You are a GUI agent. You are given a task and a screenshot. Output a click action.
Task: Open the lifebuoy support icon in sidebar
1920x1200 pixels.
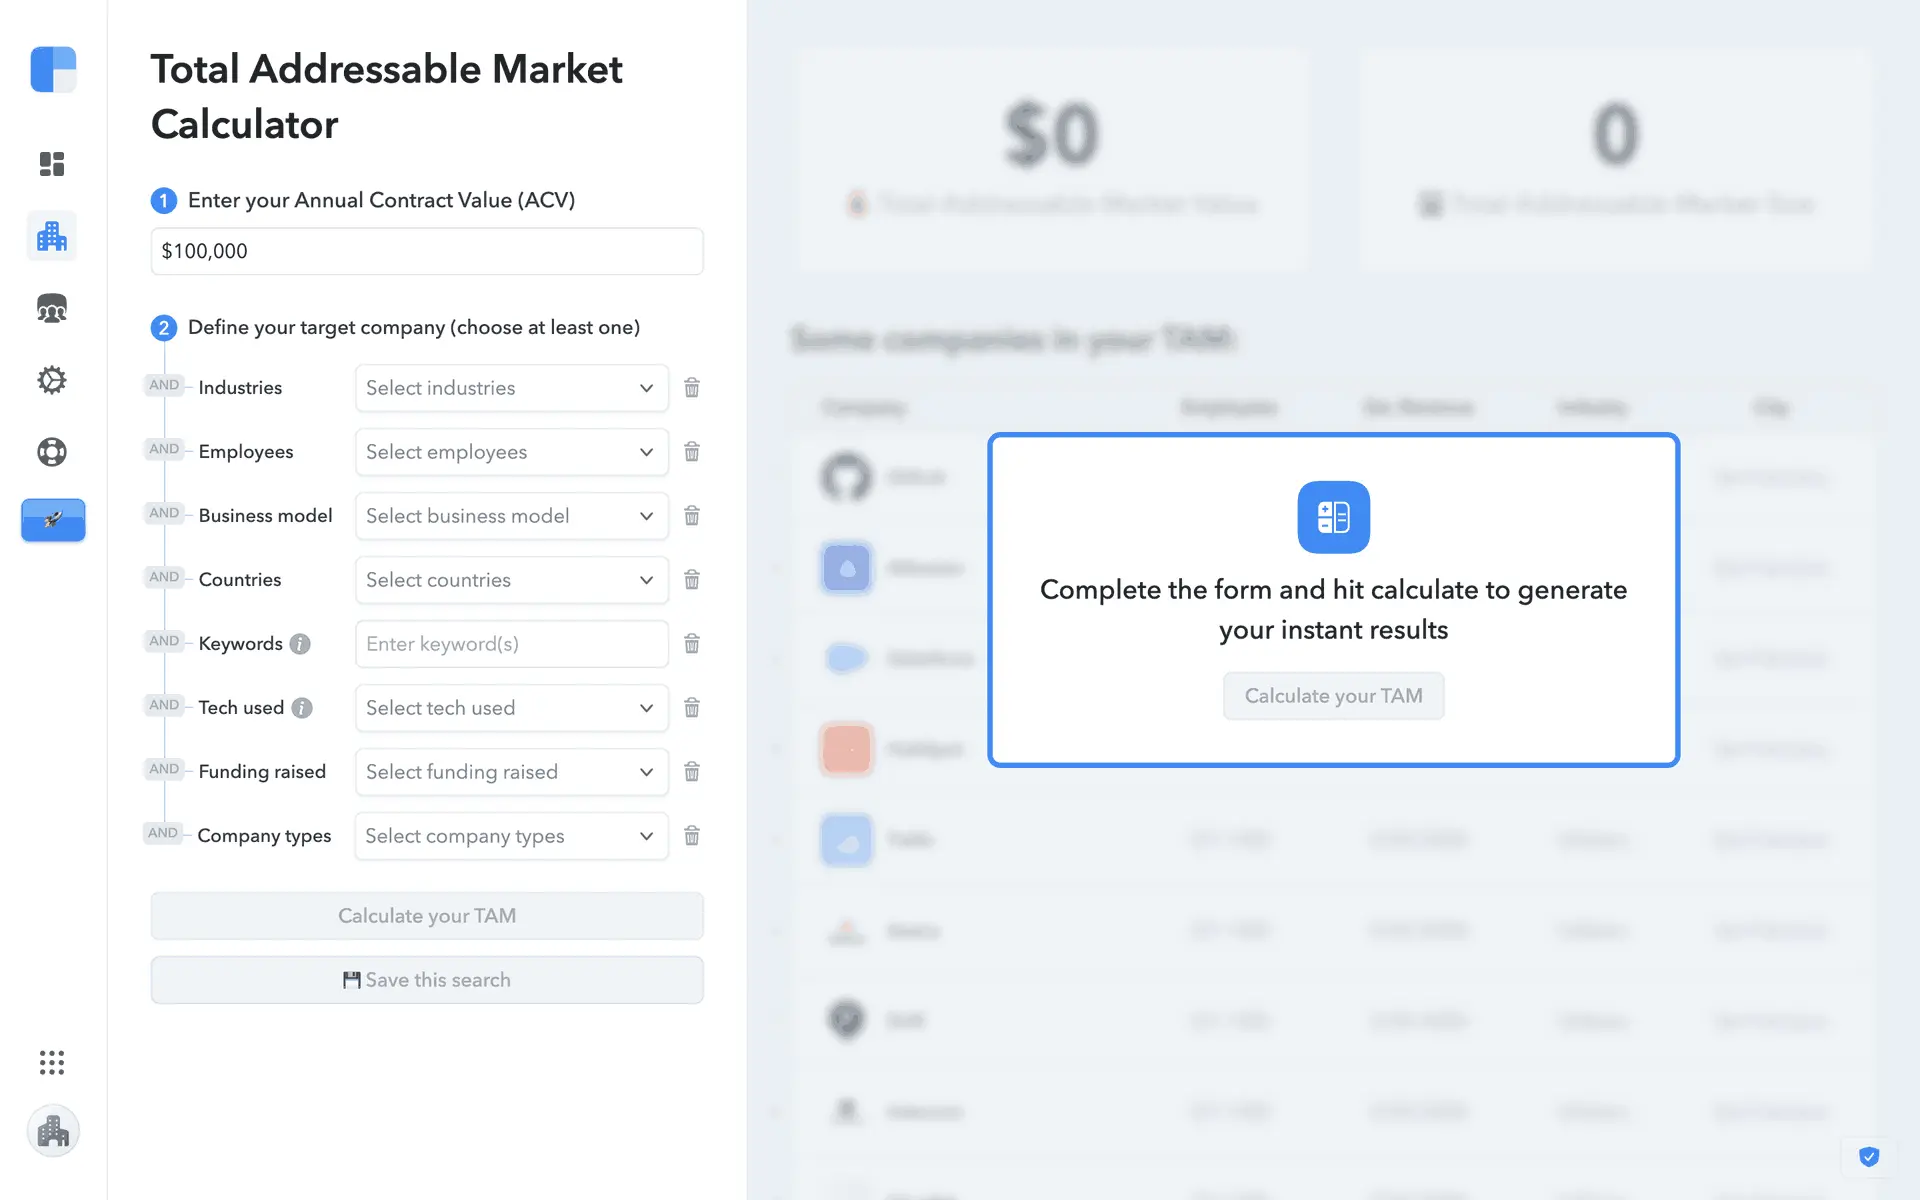pos(52,452)
